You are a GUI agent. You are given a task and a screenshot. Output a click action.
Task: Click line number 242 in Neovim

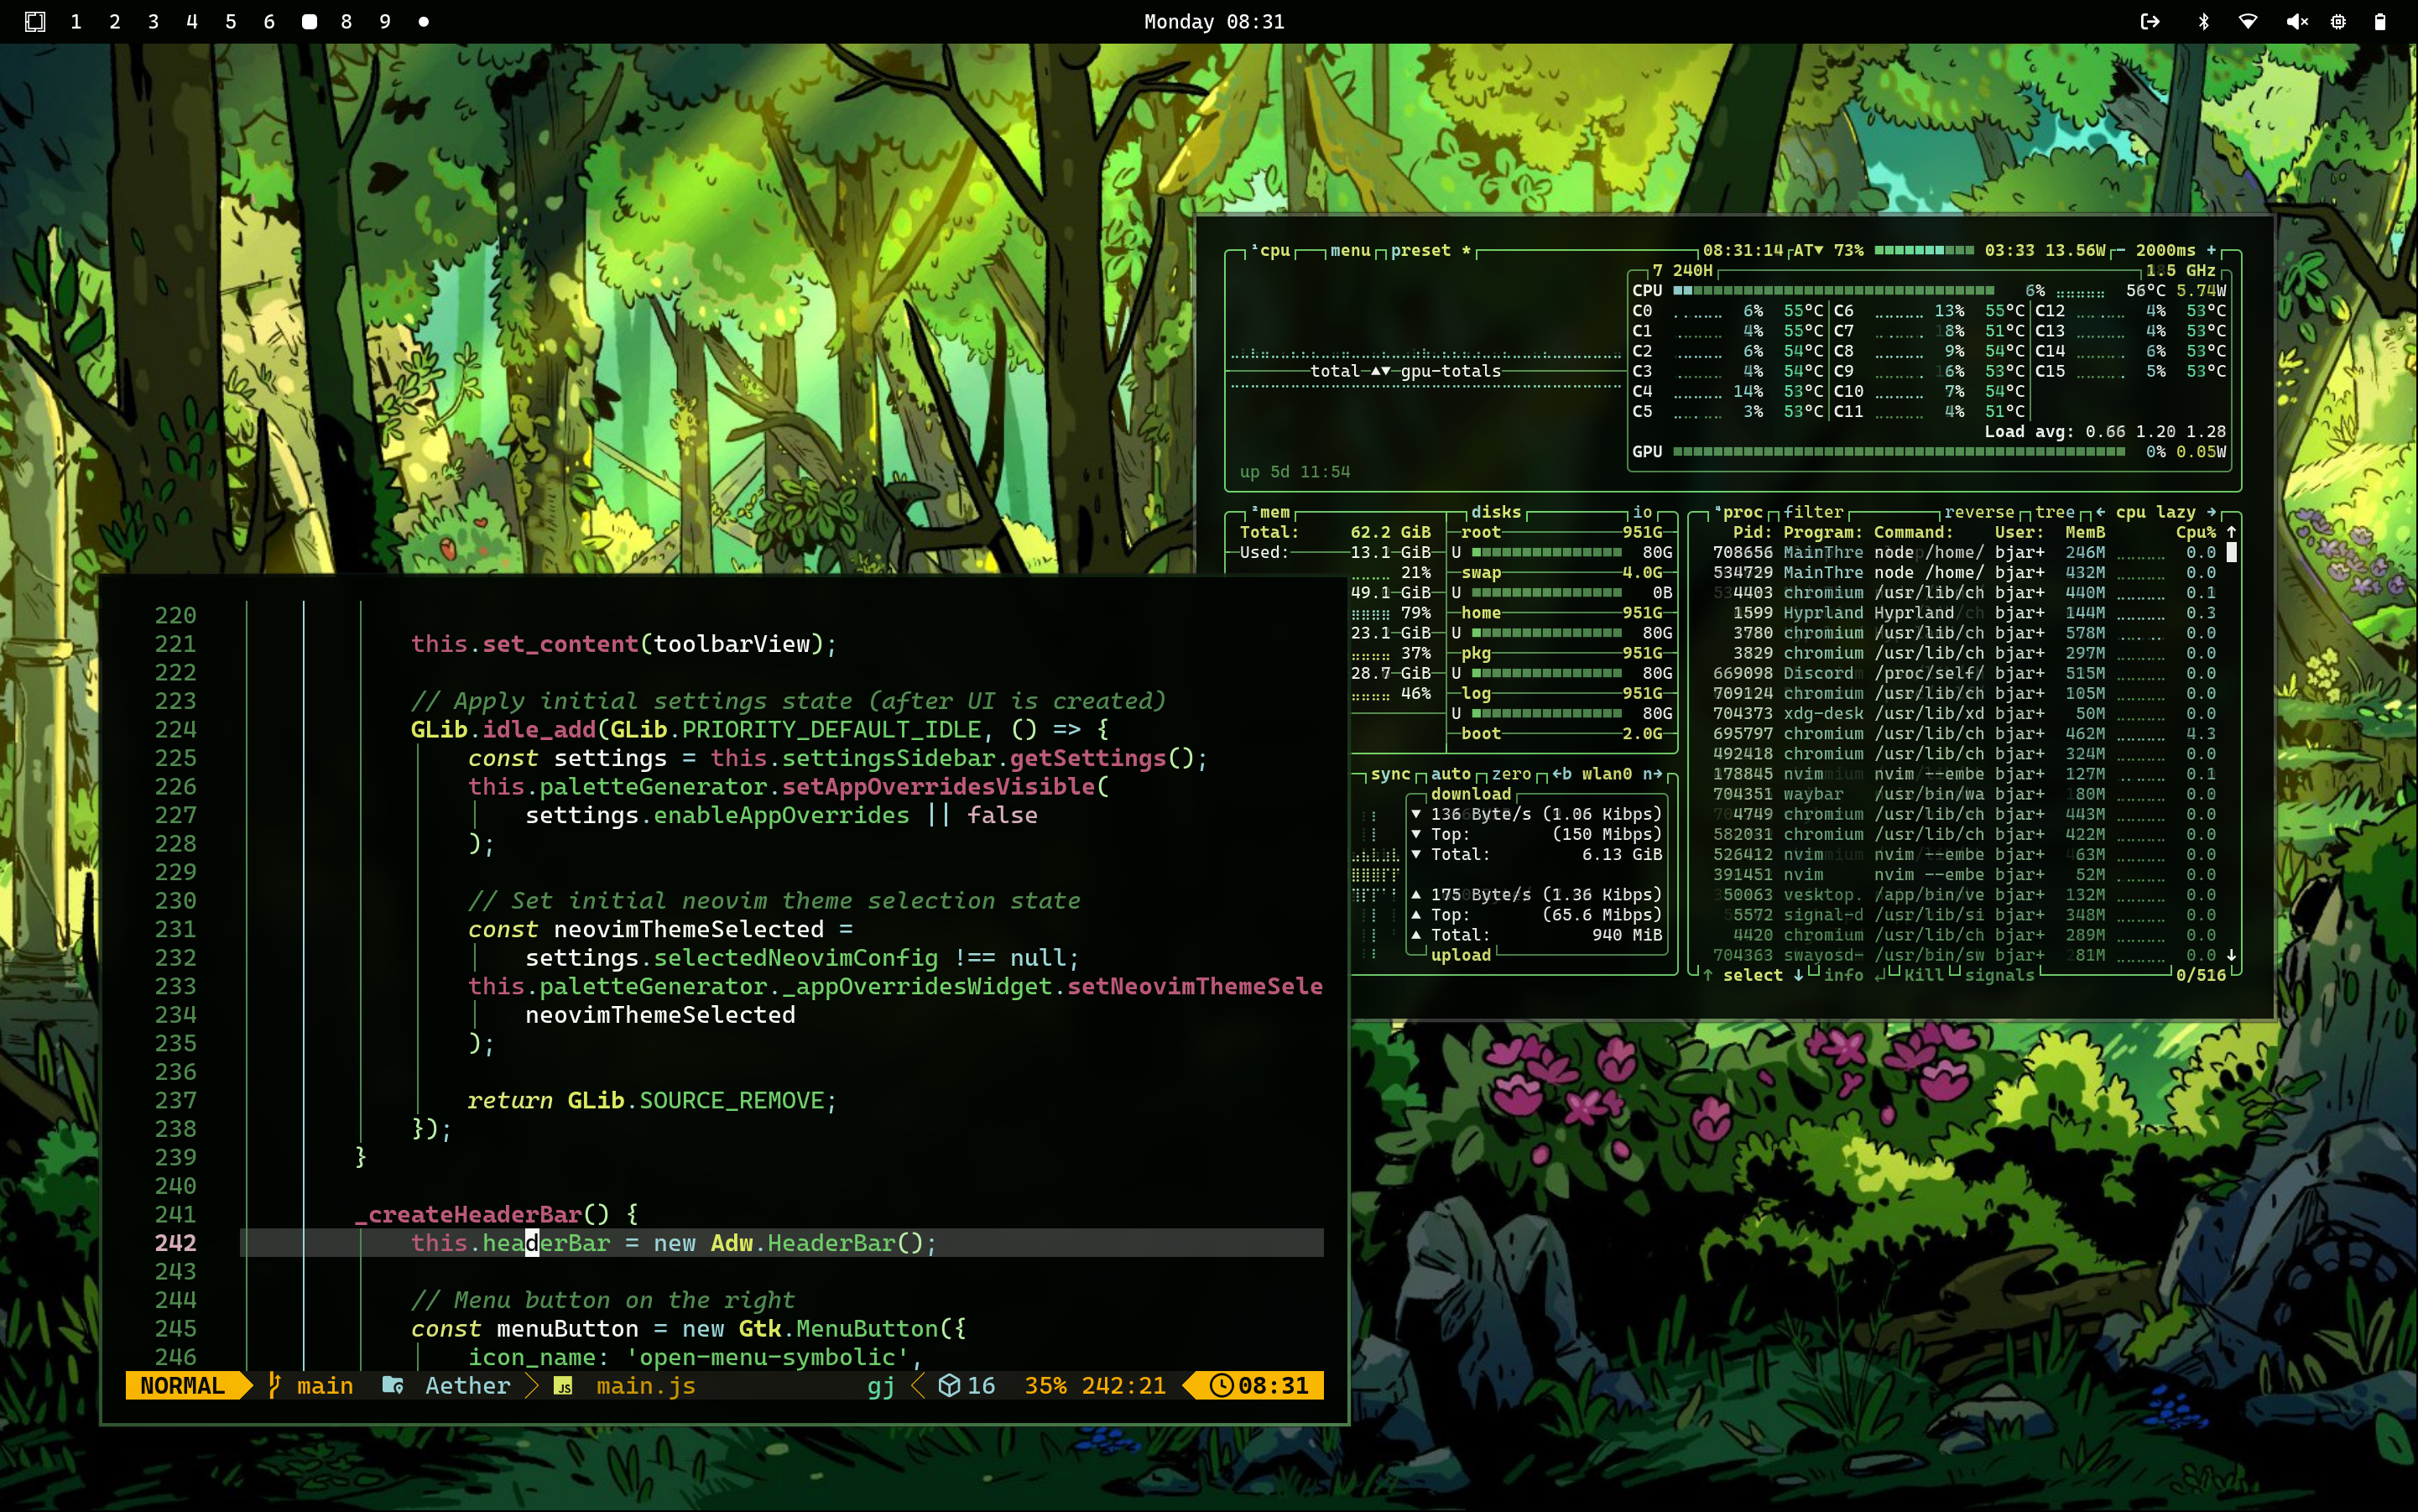click(x=175, y=1242)
